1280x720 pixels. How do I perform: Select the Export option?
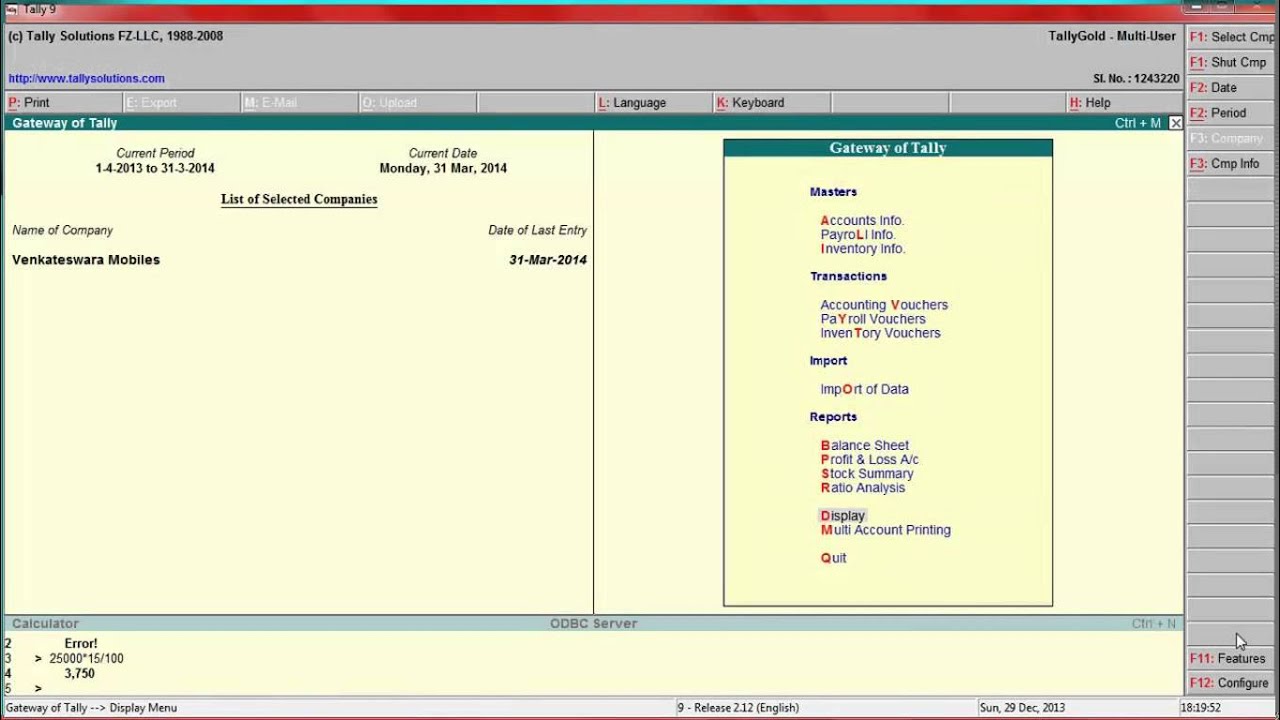tap(181, 102)
